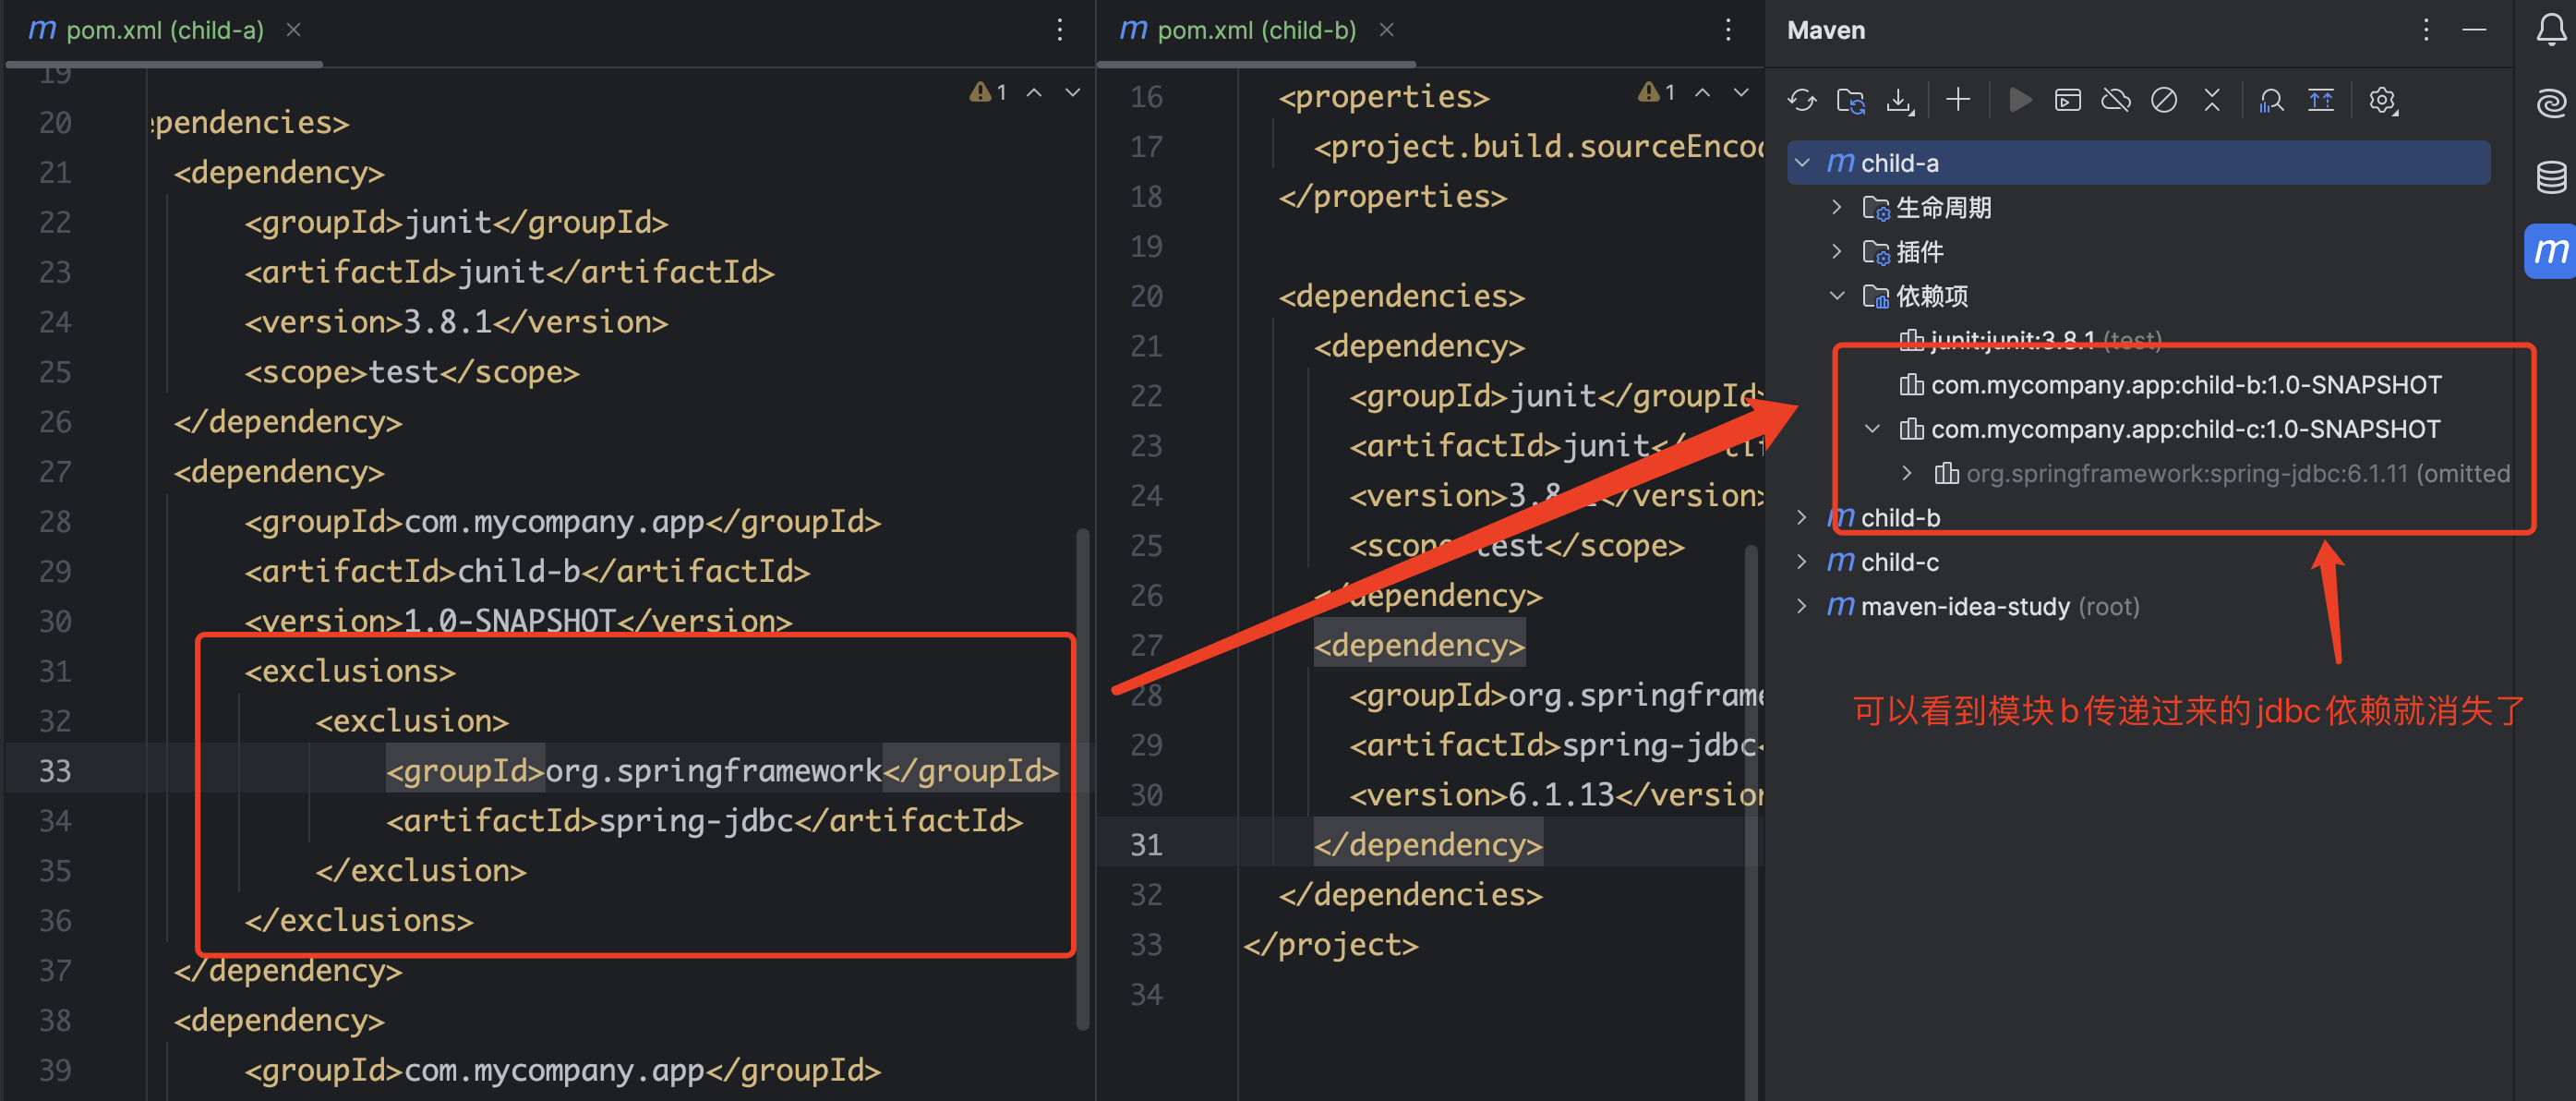Switch to pom.xml (child-a) tab
Viewport: 2576px width, 1101px height.
coord(164,30)
